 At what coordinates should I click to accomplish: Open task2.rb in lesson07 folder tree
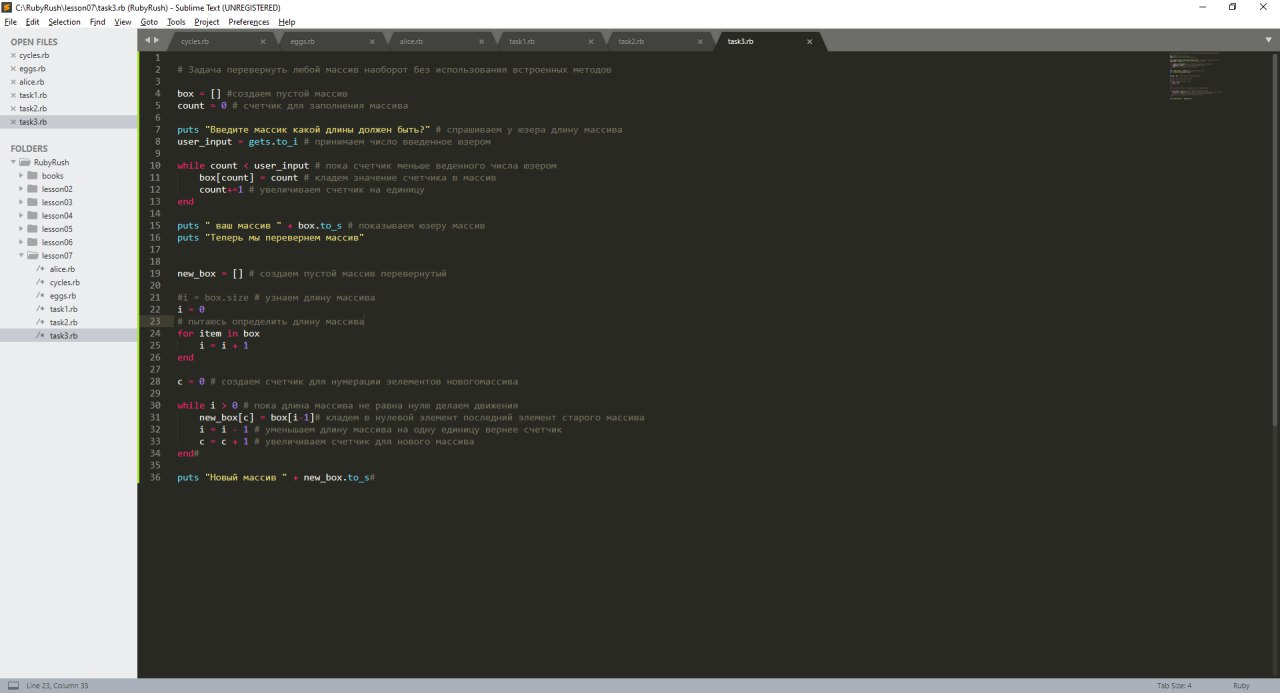click(63, 322)
